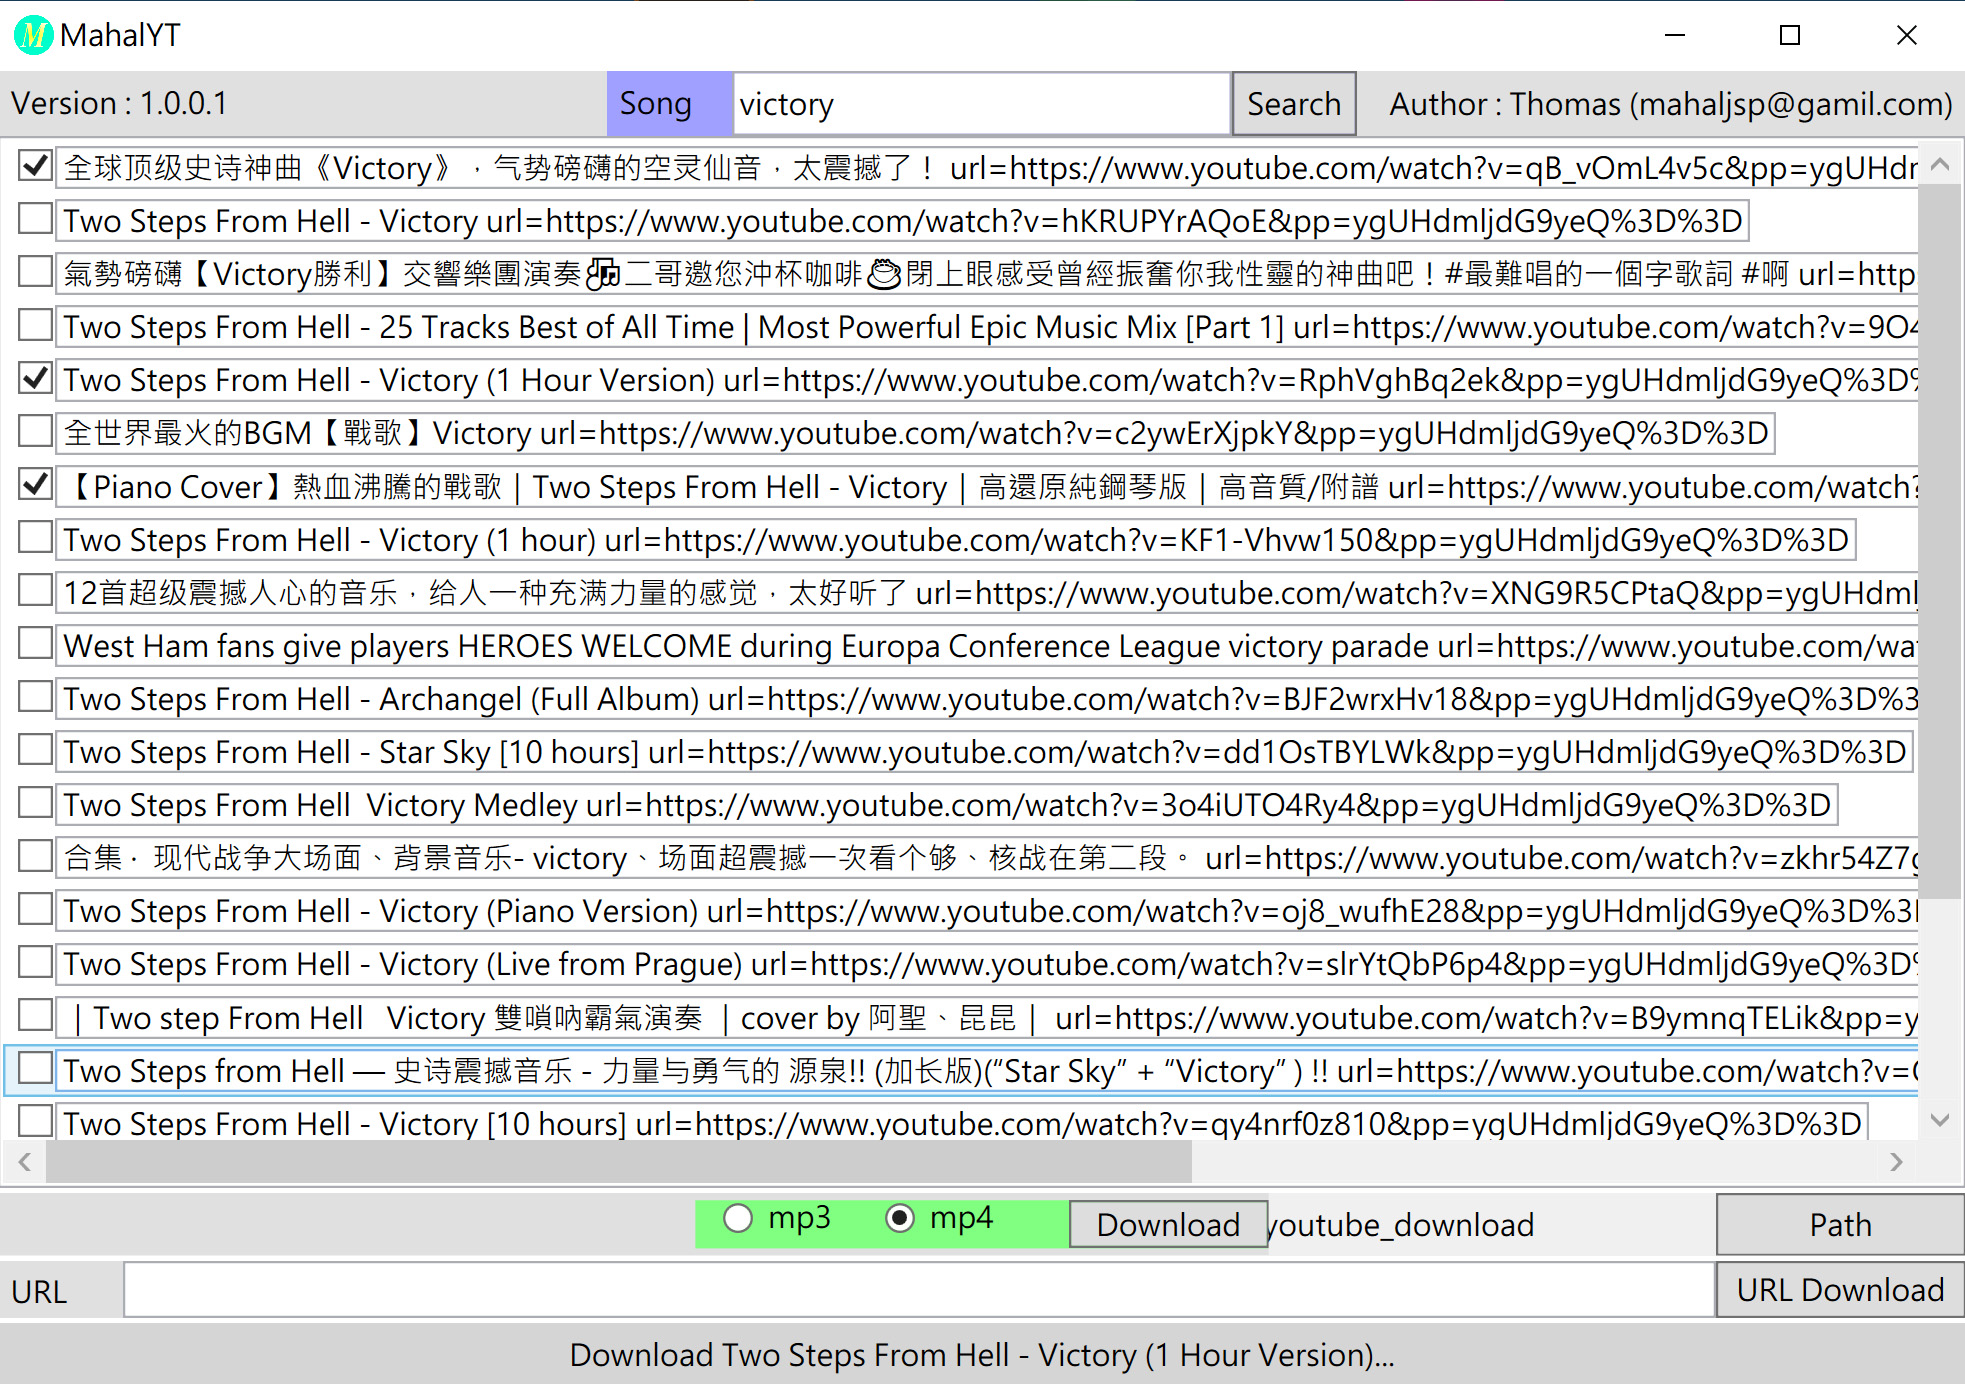
Task: Check Two Steps From Hell Archangel album
Action: point(36,697)
